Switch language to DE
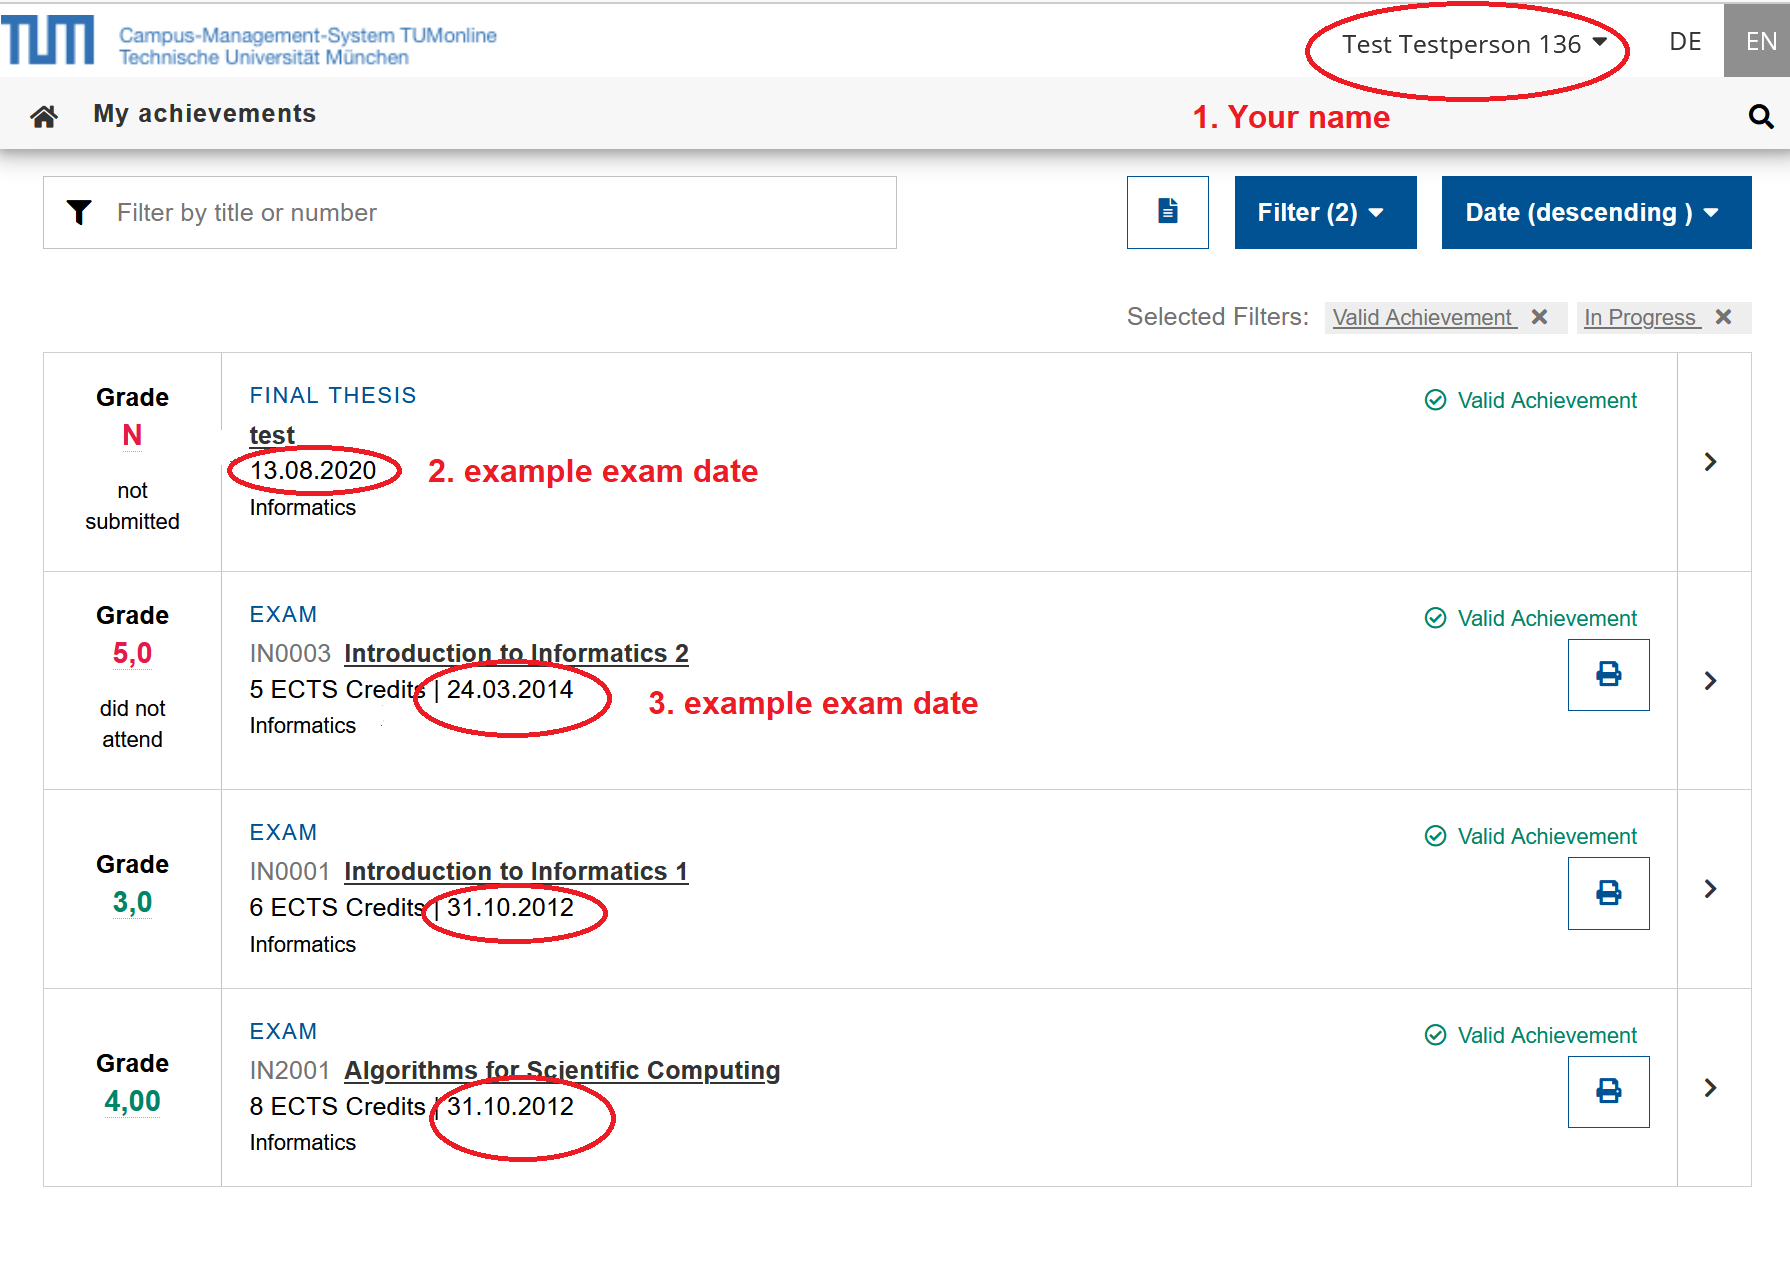The image size is (1790, 1273). 1685,42
